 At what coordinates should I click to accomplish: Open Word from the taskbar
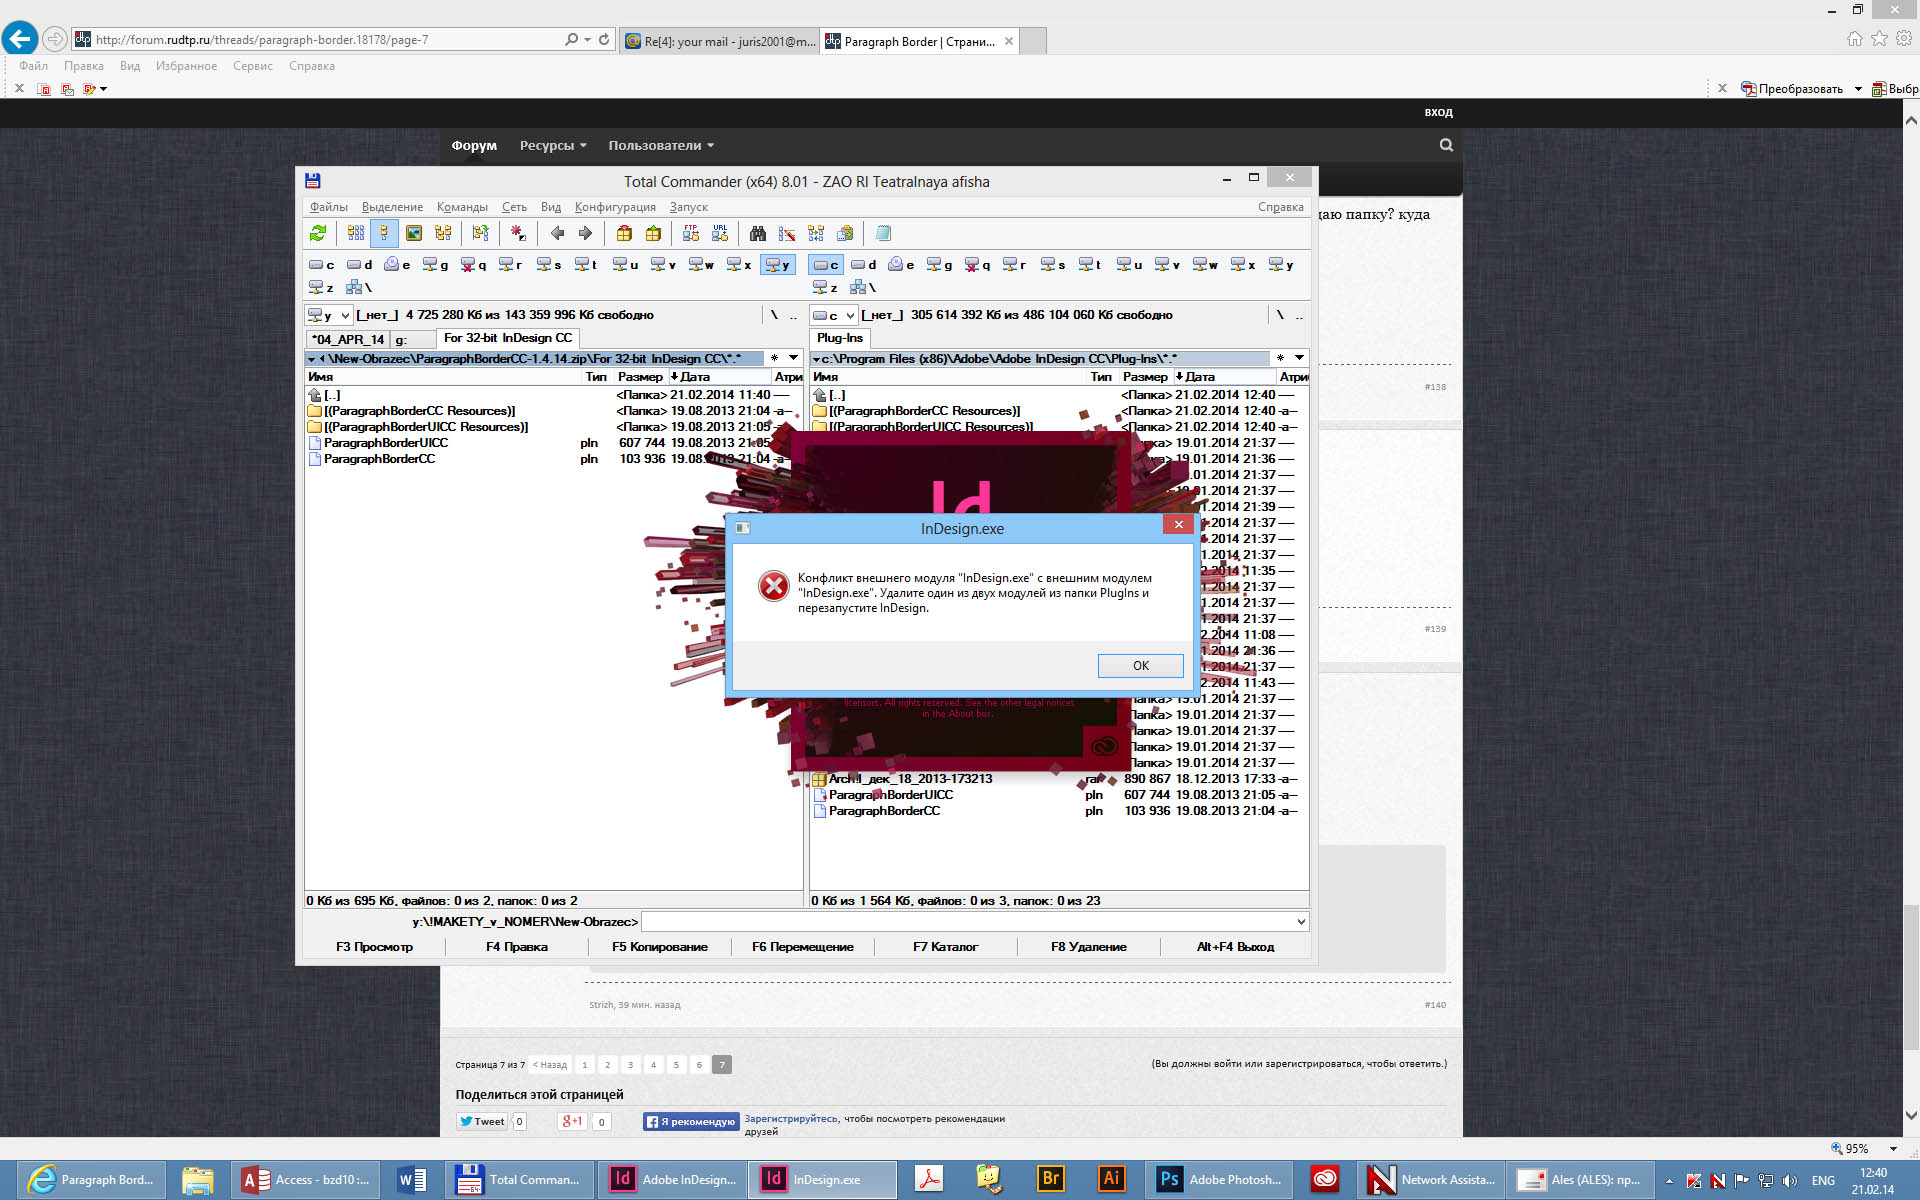point(412,1179)
